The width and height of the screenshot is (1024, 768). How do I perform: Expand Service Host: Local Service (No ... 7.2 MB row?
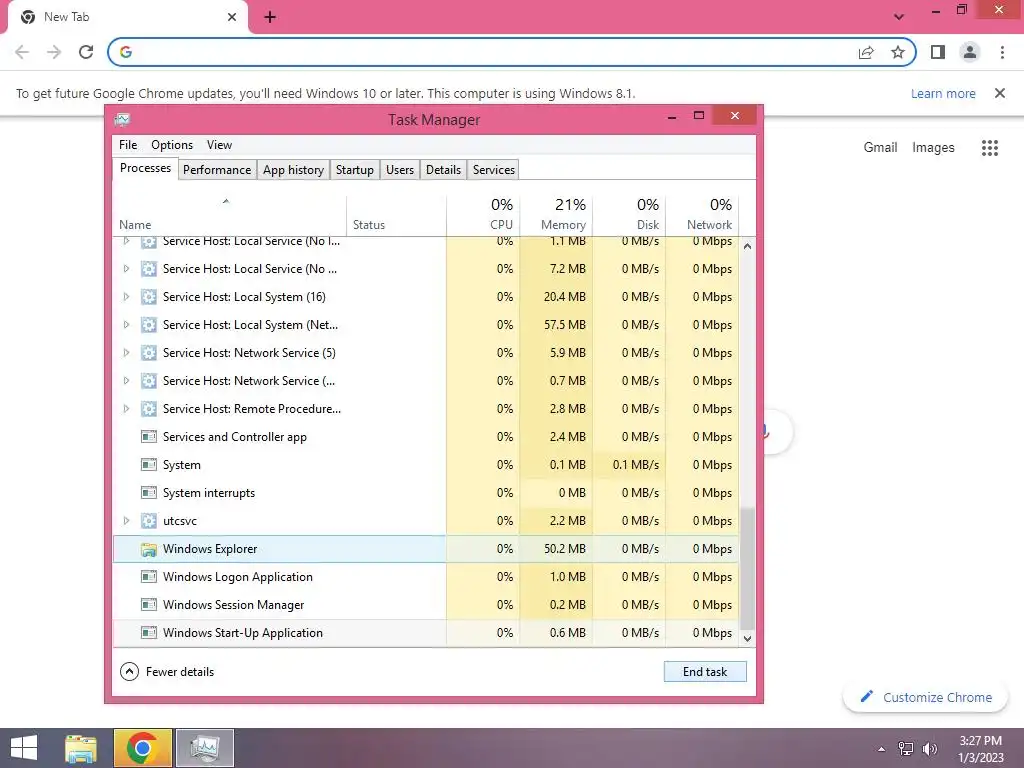tap(126, 269)
